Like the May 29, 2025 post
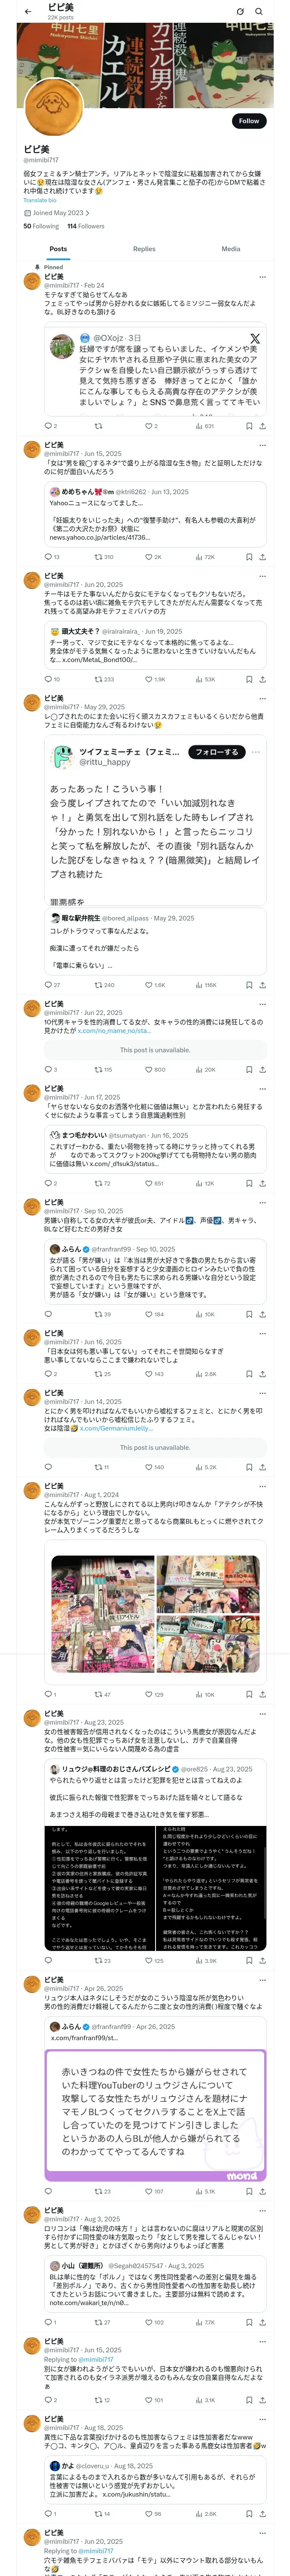This screenshot has height=2576, width=290. (x=155, y=985)
